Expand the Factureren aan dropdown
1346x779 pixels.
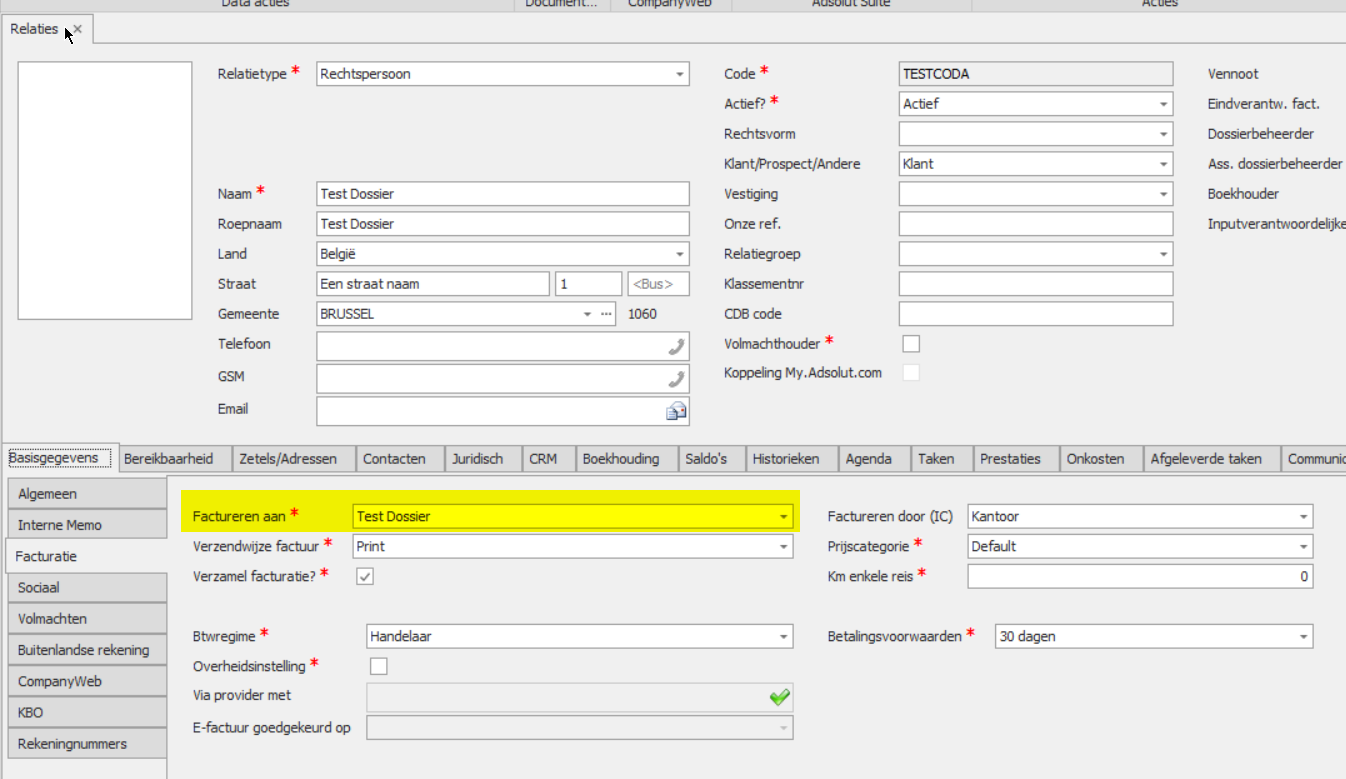tap(783, 517)
